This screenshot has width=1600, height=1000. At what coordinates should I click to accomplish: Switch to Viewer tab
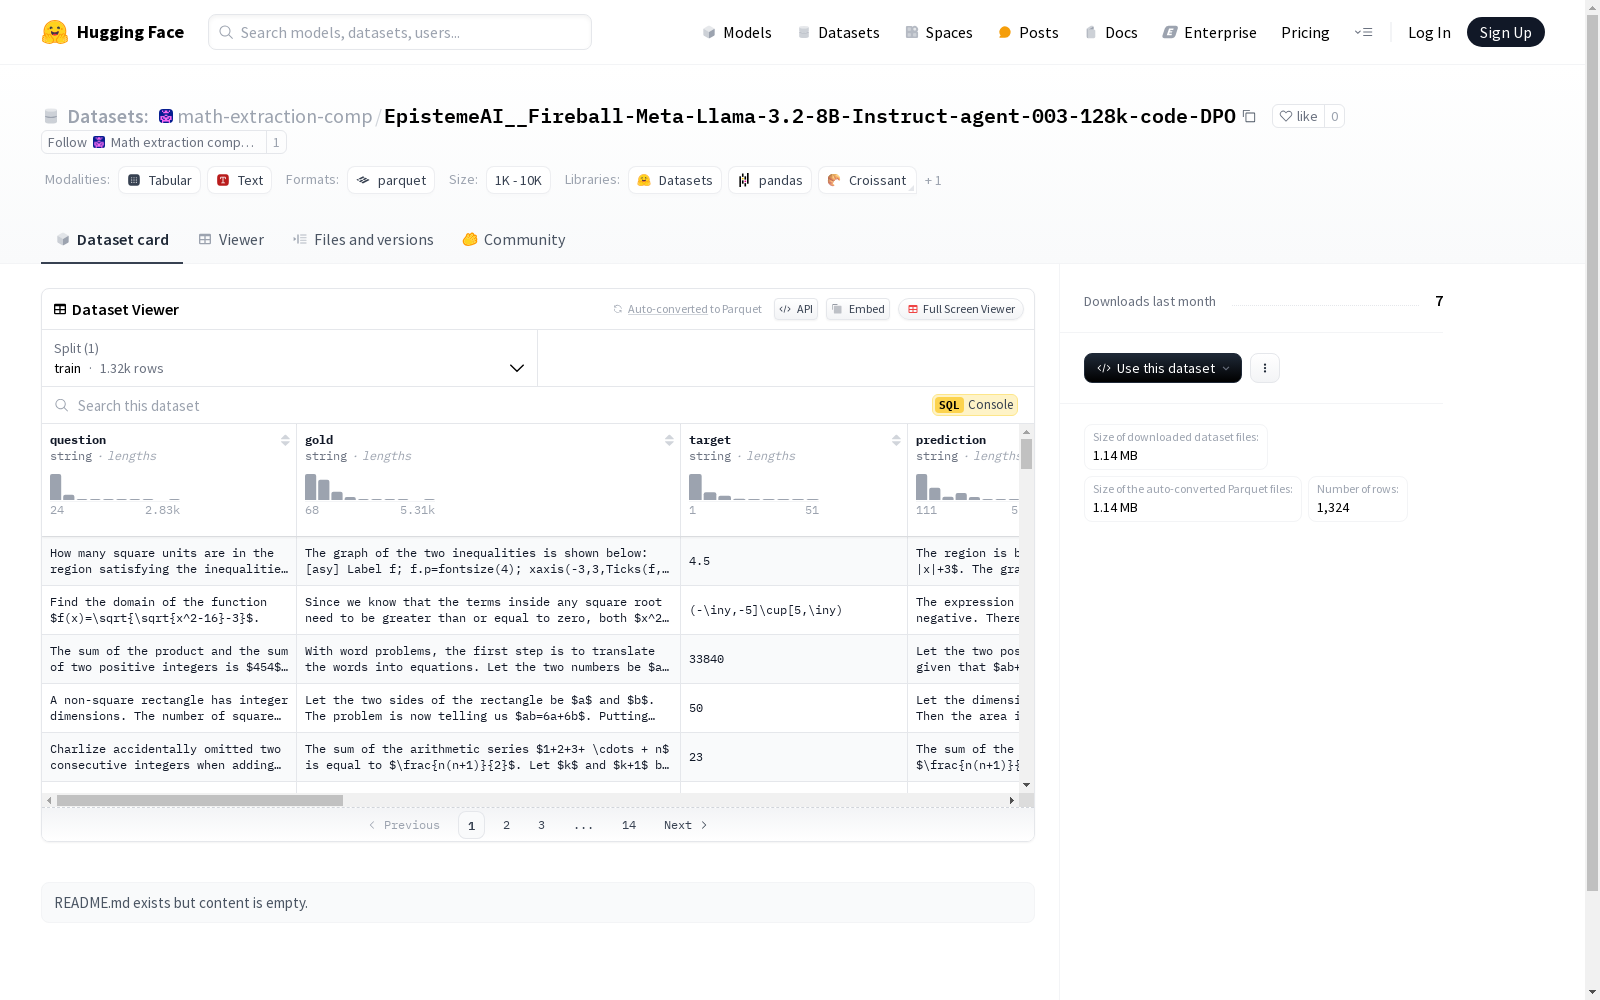(231, 240)
